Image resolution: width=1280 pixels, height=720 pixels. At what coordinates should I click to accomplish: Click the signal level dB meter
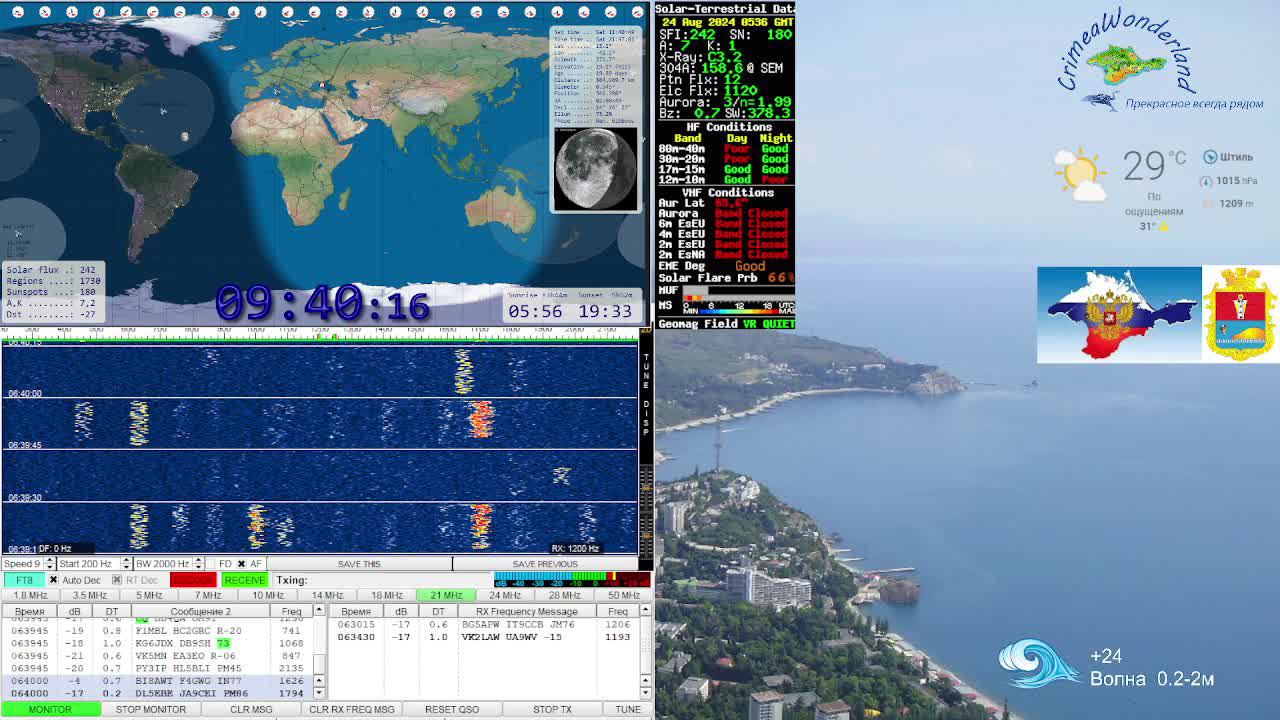point(572,579)
